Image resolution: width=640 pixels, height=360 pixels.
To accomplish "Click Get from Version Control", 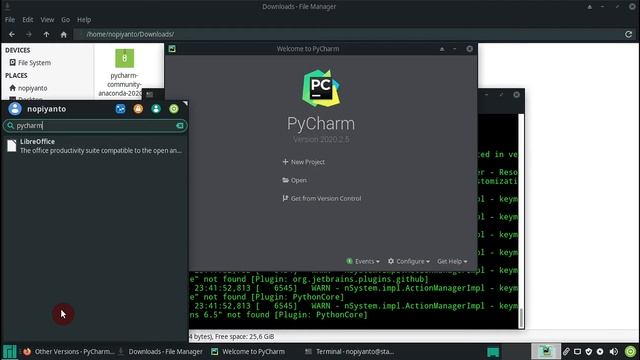I will pos(322,198).
